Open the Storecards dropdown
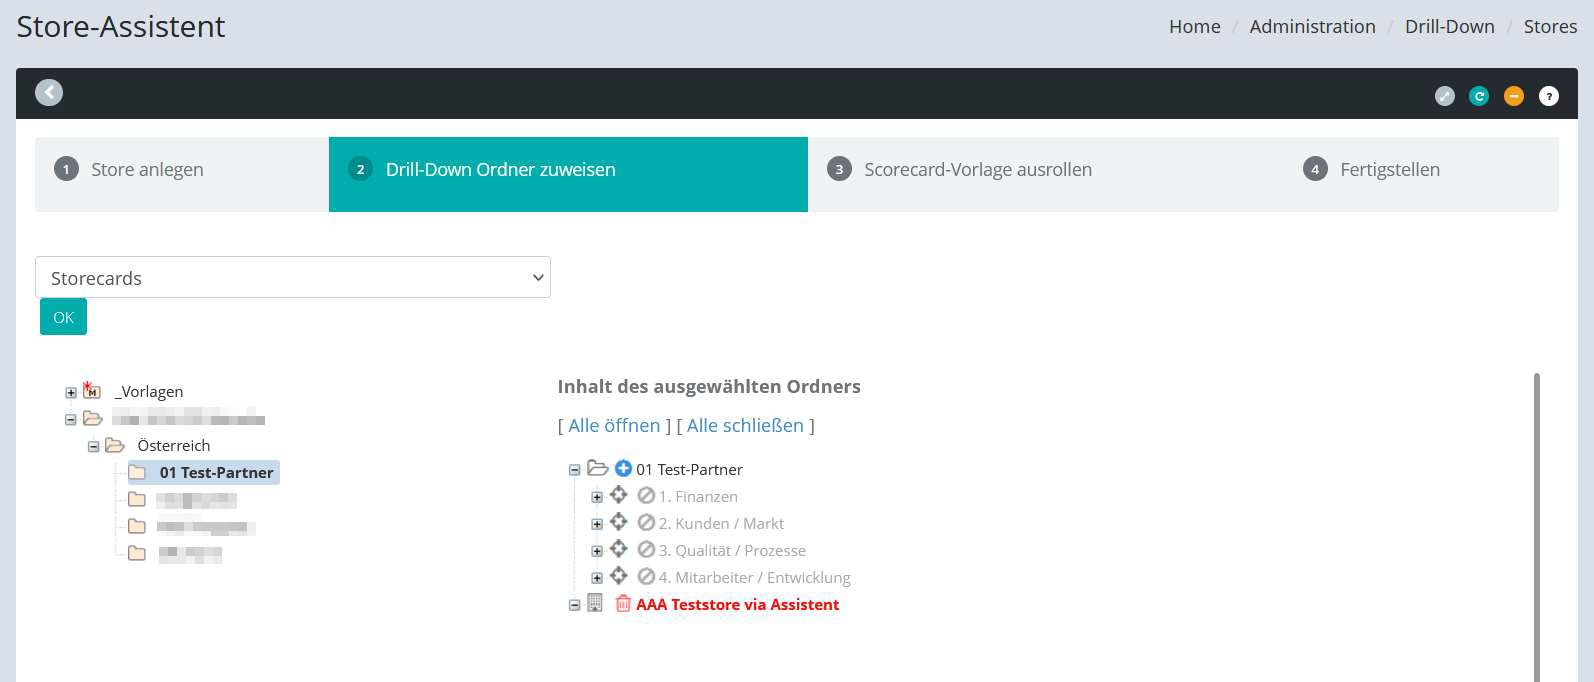This screenshot has width=1594, height=682. 292,277
